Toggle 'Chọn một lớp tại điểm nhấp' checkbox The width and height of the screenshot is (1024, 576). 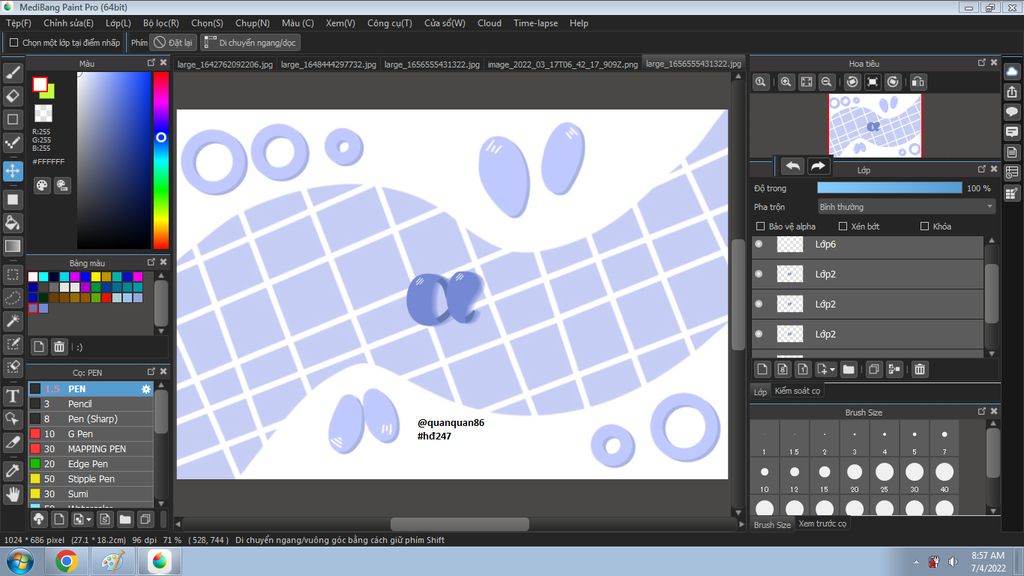click(14, 42)
